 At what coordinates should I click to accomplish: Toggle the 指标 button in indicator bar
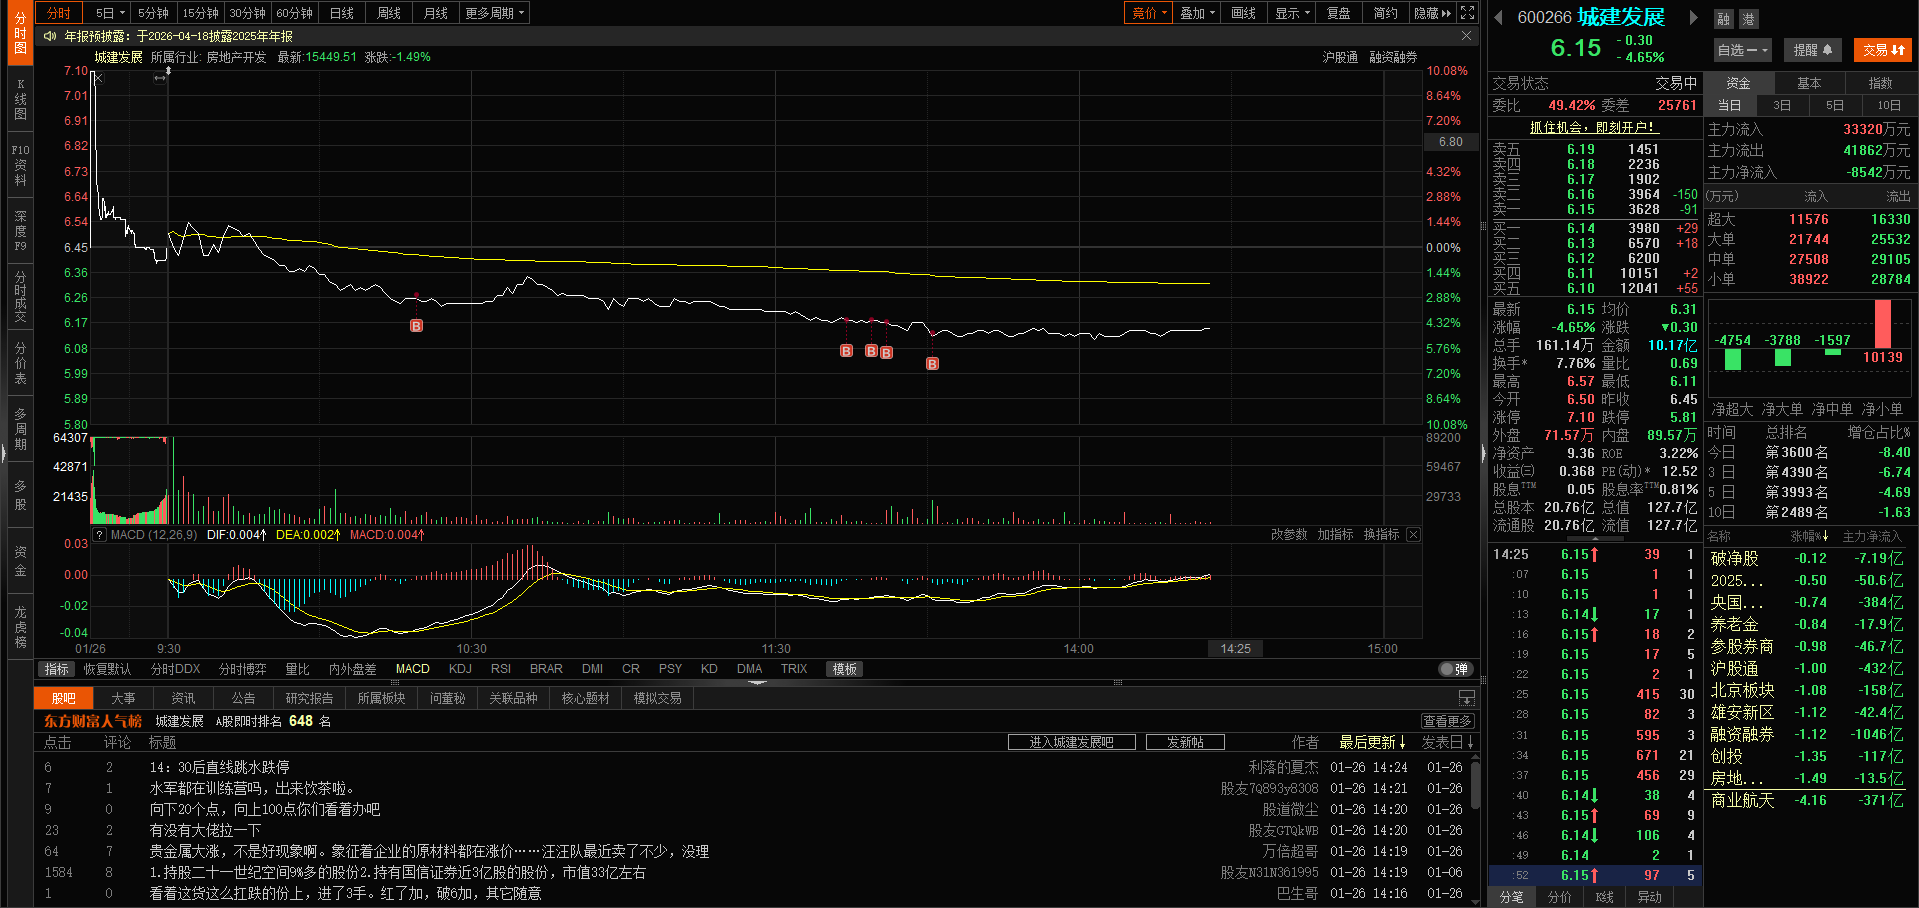56,669
